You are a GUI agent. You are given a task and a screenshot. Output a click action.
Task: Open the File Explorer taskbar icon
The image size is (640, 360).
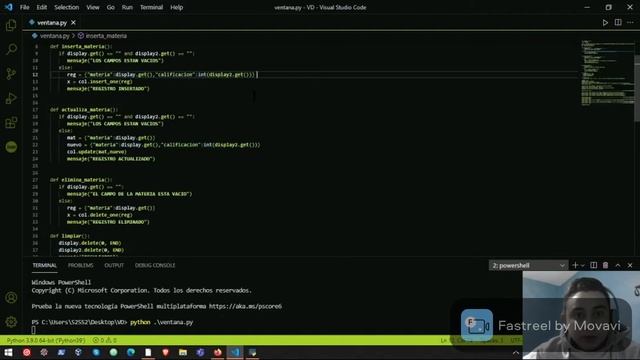[183, 352]
